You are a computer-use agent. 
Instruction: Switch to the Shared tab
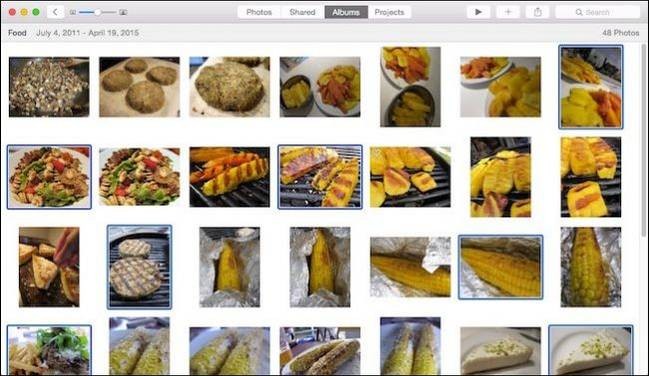(x=302, y=12)
